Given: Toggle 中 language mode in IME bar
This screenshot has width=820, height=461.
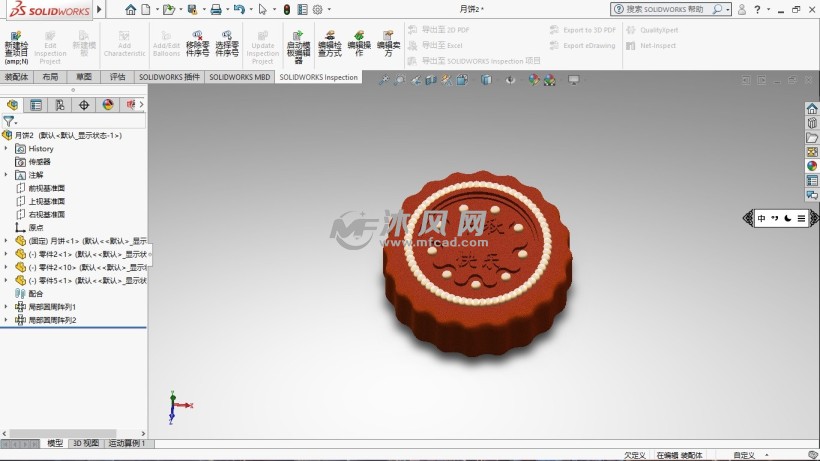Looking at the screenshot, I should [762, 218].
